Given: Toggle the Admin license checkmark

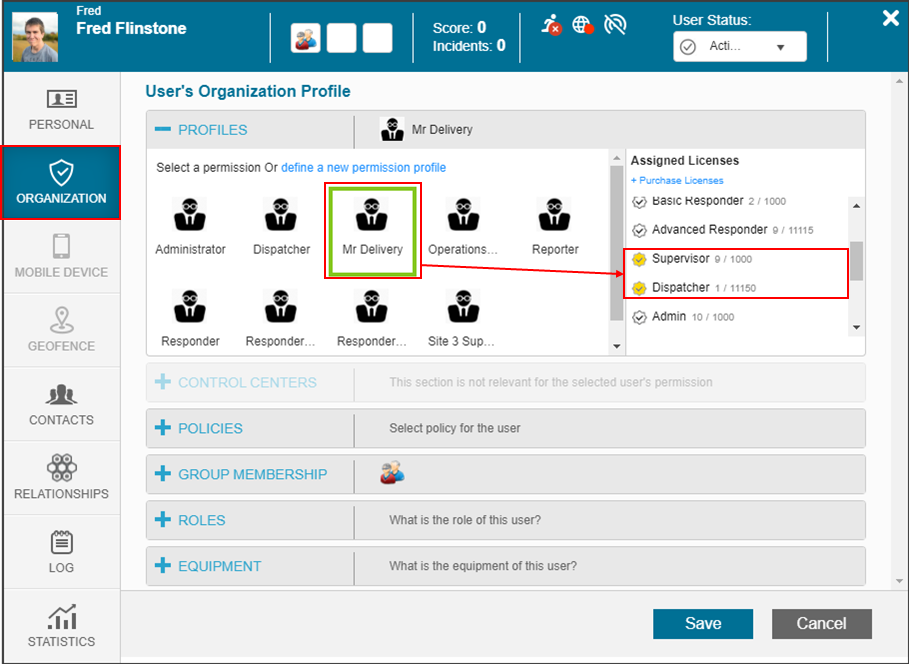Looking at the screenshot, I should coord(640,317).
